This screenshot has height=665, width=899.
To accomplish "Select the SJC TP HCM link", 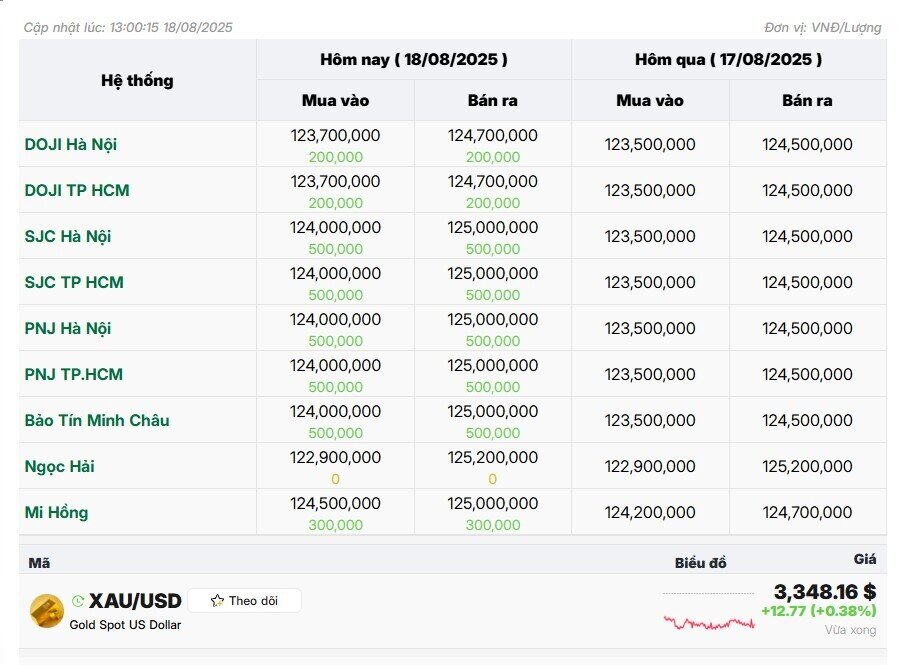I will (x=74, y=282).
